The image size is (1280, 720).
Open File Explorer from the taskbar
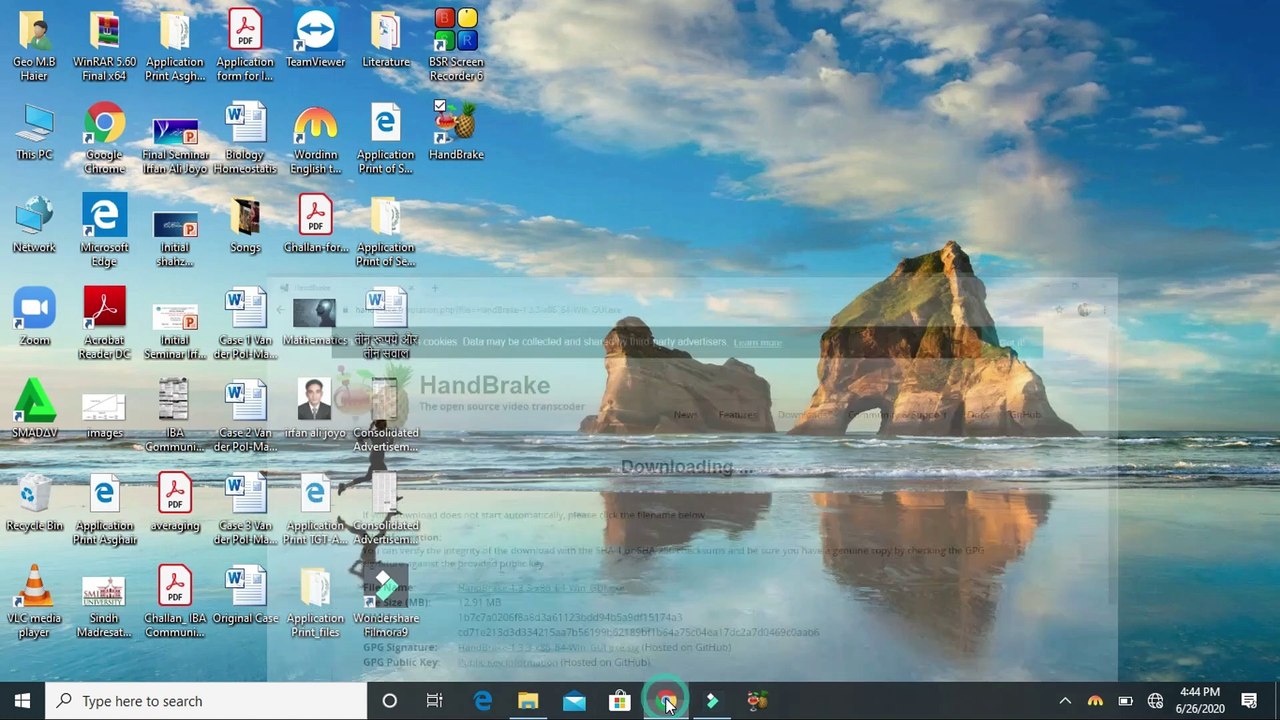click(x=528, y=701)
